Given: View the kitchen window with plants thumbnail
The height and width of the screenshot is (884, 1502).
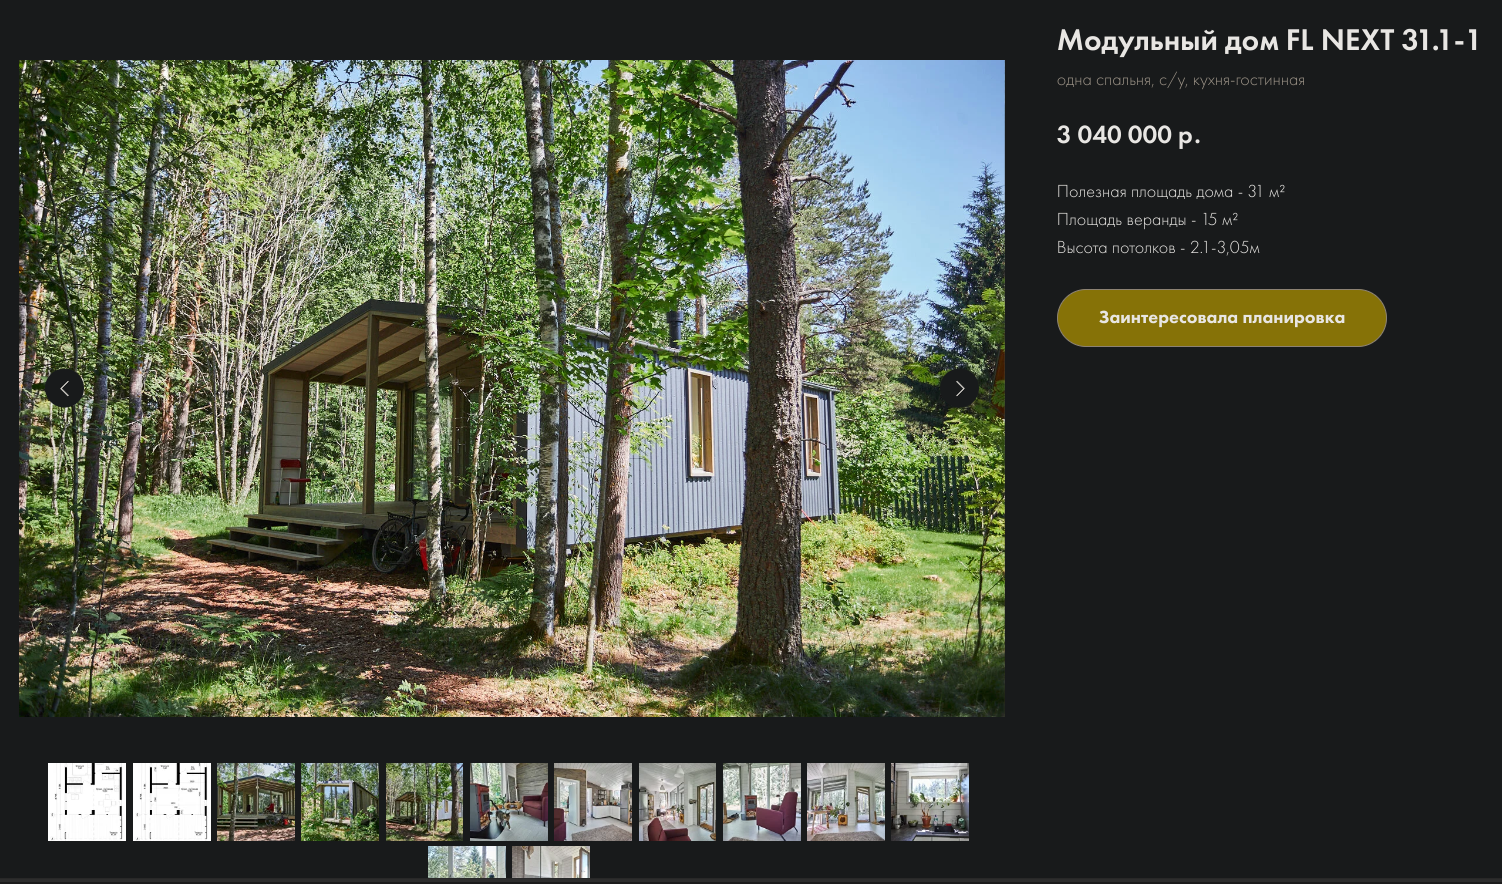Looking at the screenshot, I should [930, 802].
